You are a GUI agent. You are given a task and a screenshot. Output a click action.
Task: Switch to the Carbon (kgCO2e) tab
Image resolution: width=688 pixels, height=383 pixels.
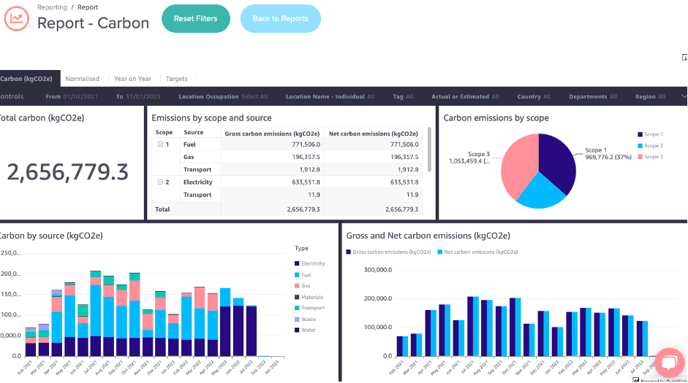coord(29,79)
